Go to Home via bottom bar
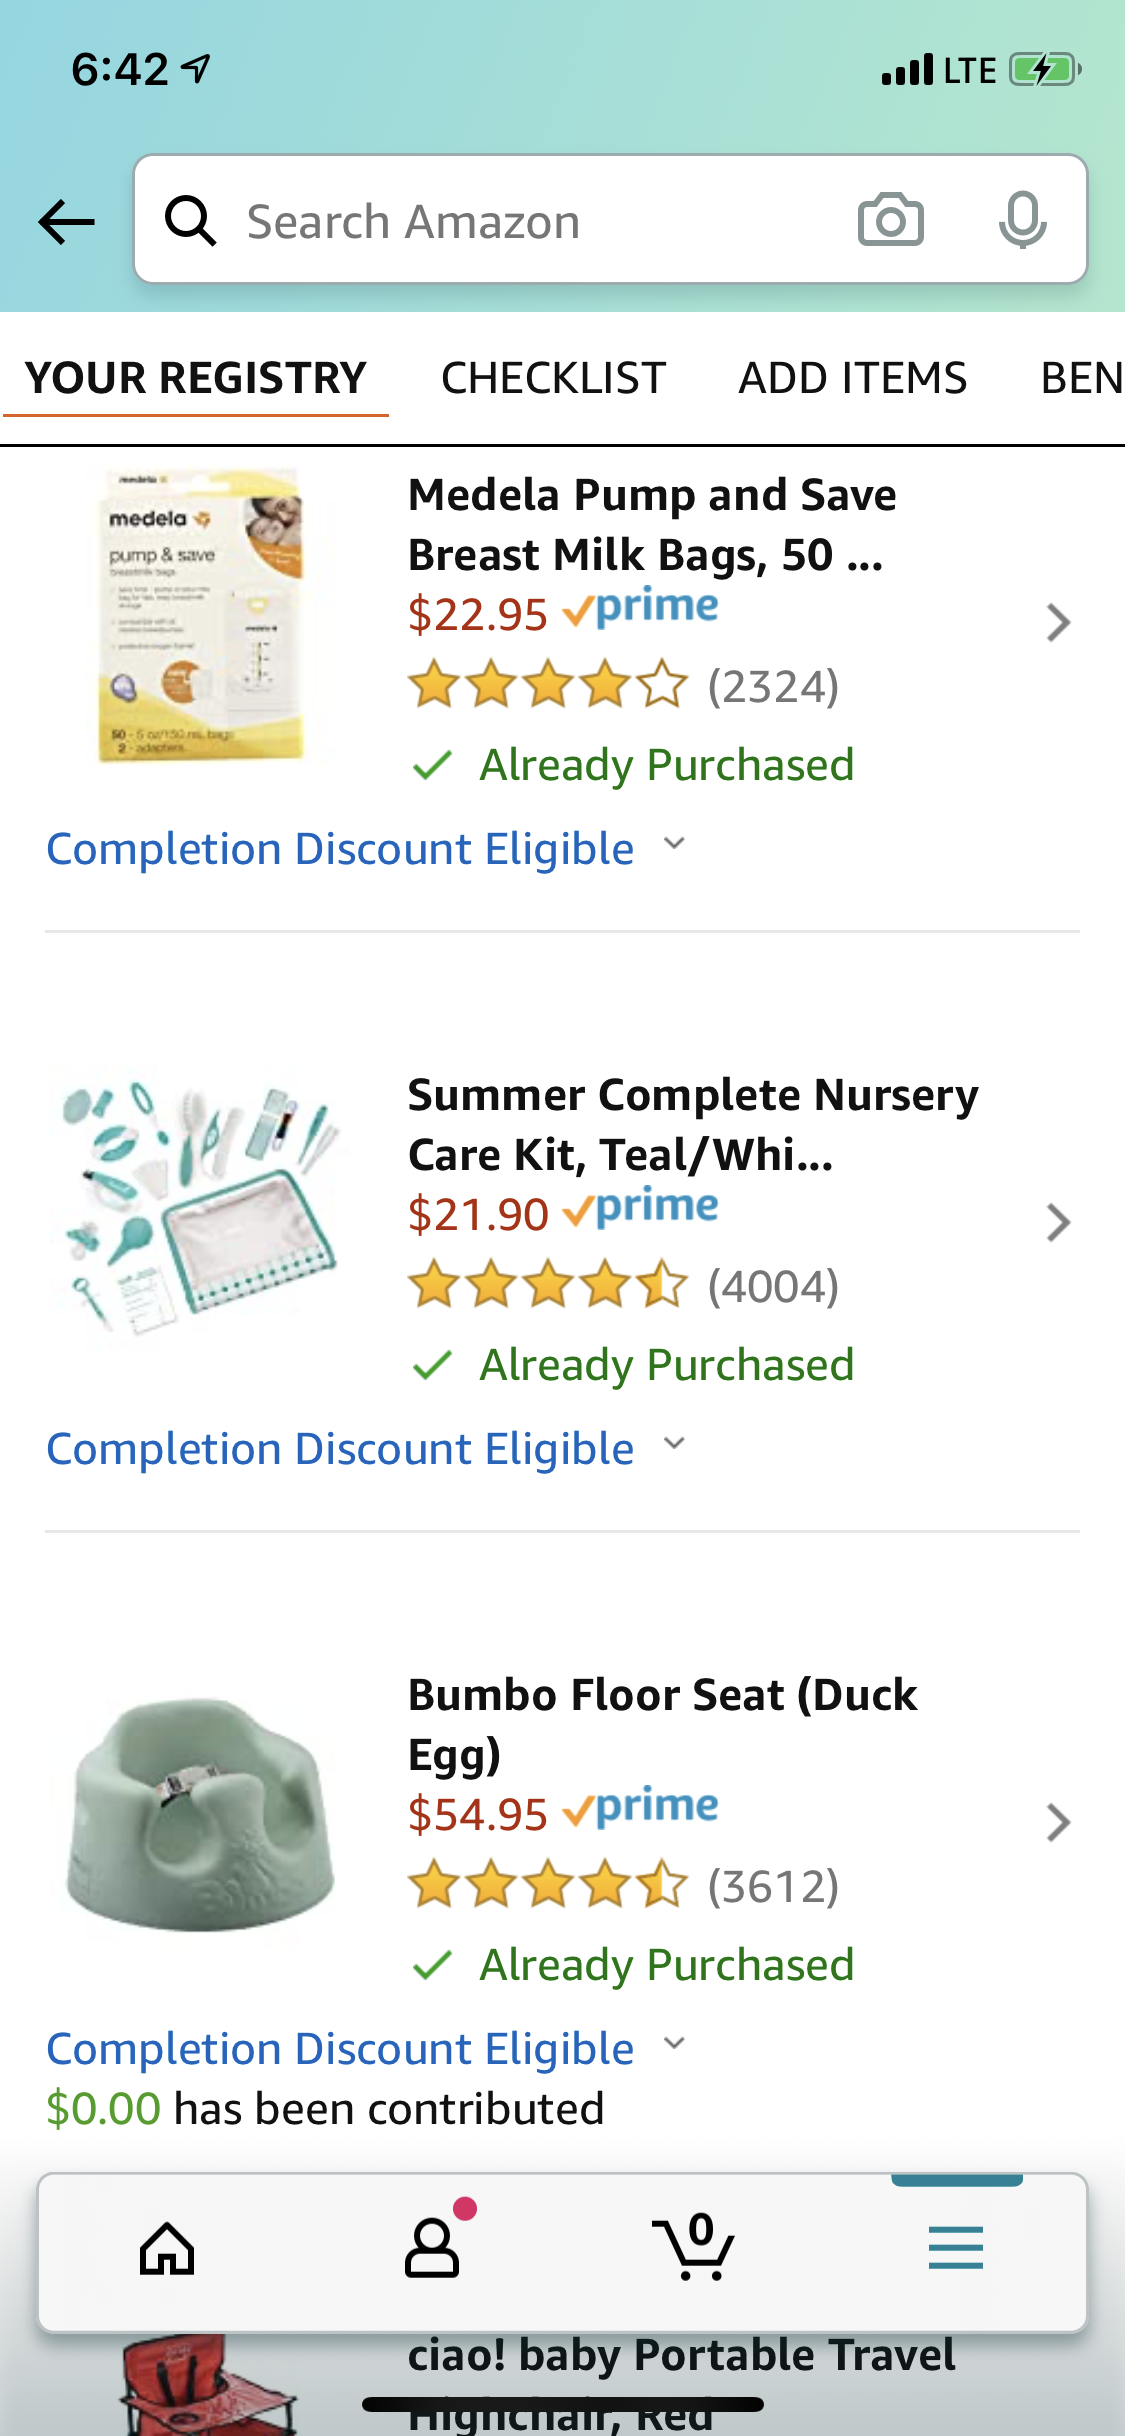 [x=167, y=2250]
